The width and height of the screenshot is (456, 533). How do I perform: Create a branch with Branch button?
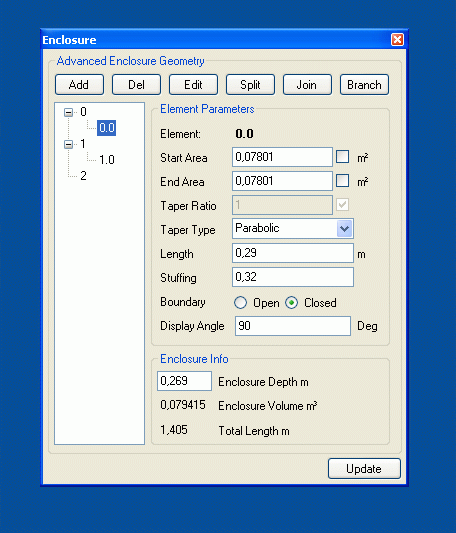(x=364, y=85)
